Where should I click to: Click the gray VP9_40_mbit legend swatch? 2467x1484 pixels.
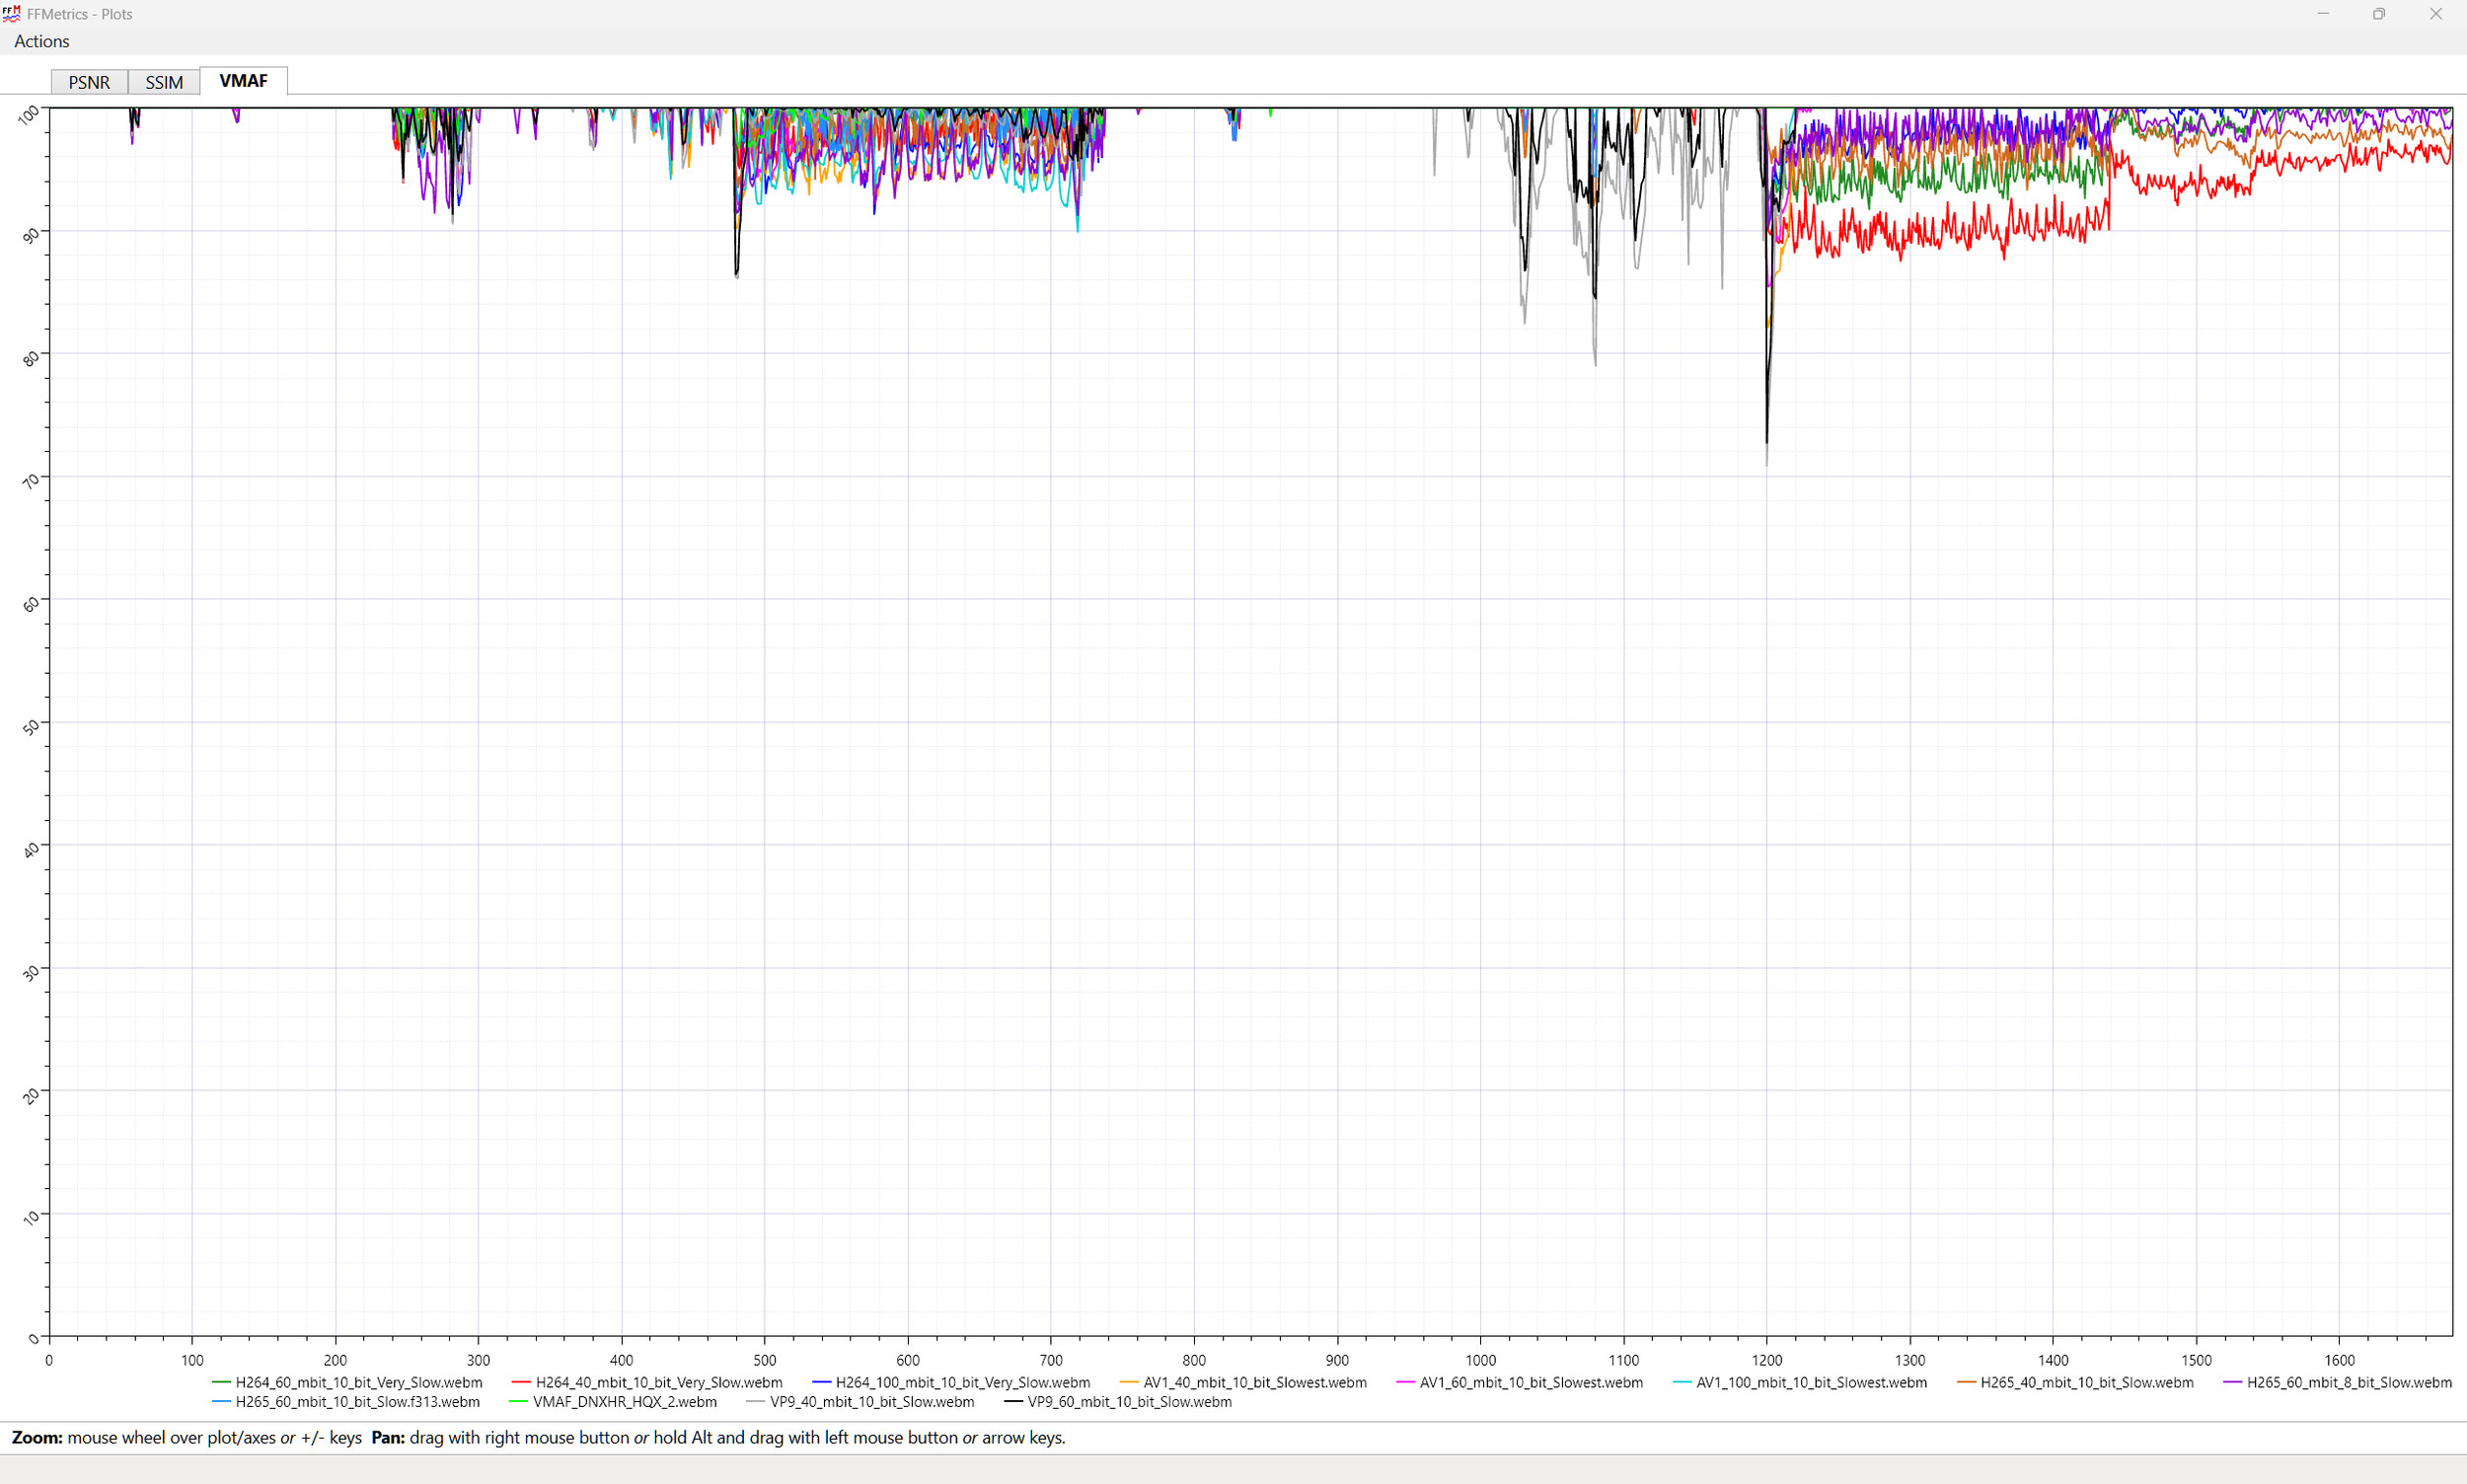coord(755,1402)
